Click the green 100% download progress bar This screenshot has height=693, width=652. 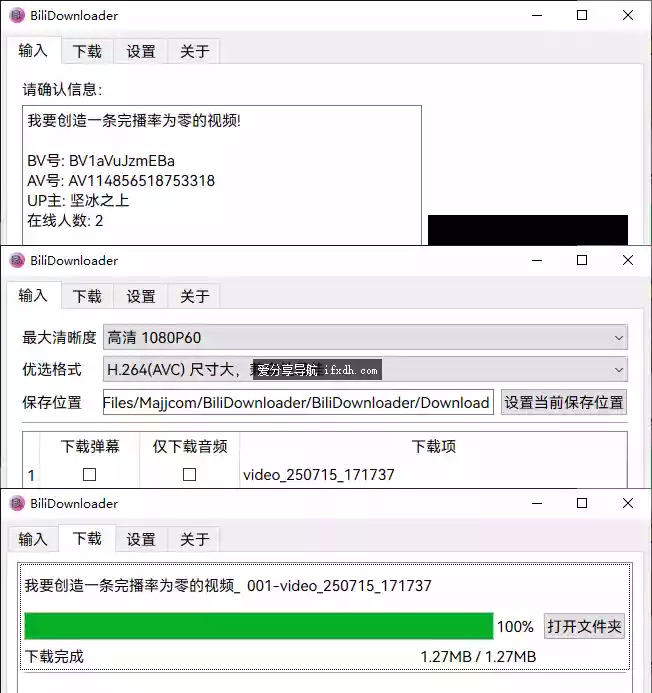(x=259, y=626)
